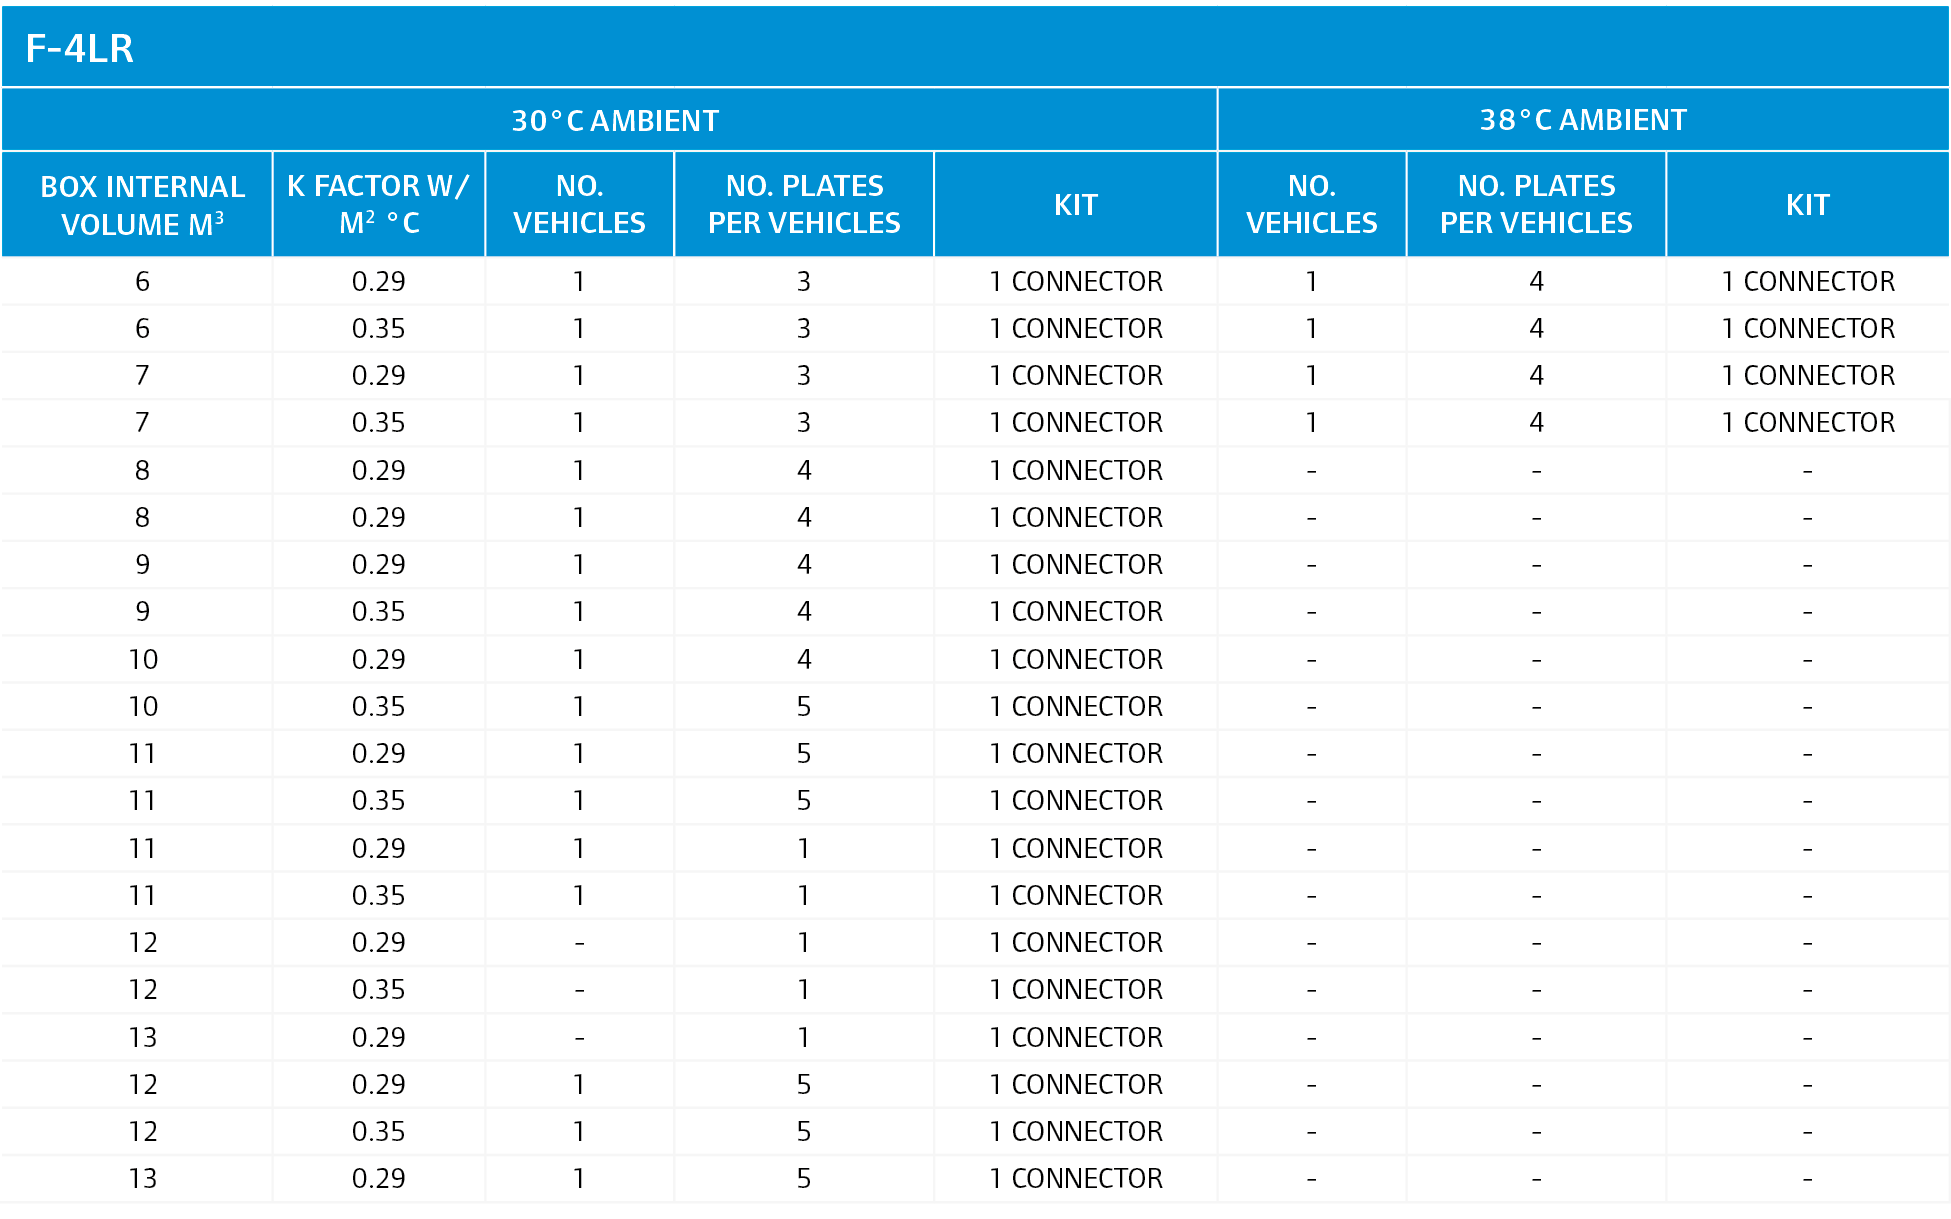Viewport: 1951px width, 1219px height.
Task: Click 30°C '1 CONNECTOR' kit in volume 9, 0.35 row
Action: 1076,612
